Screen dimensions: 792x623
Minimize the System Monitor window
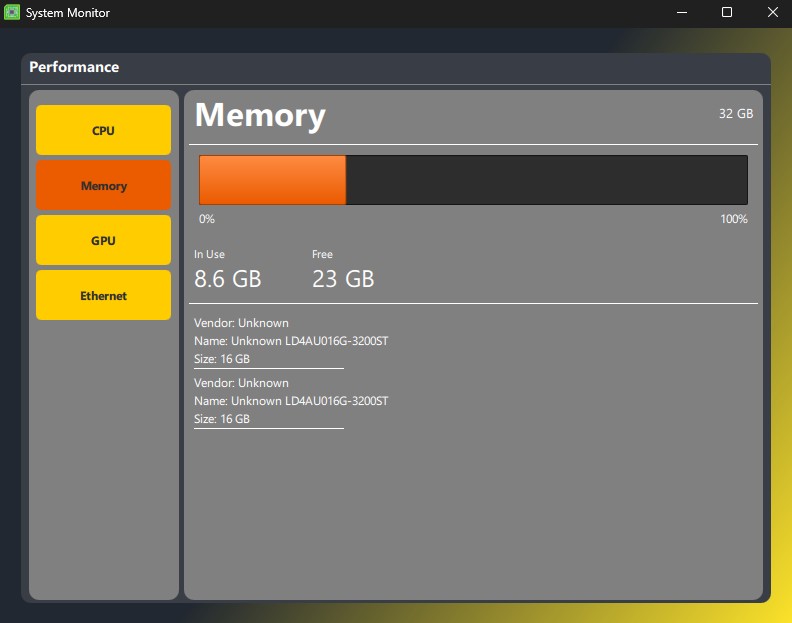click(682, 13)
